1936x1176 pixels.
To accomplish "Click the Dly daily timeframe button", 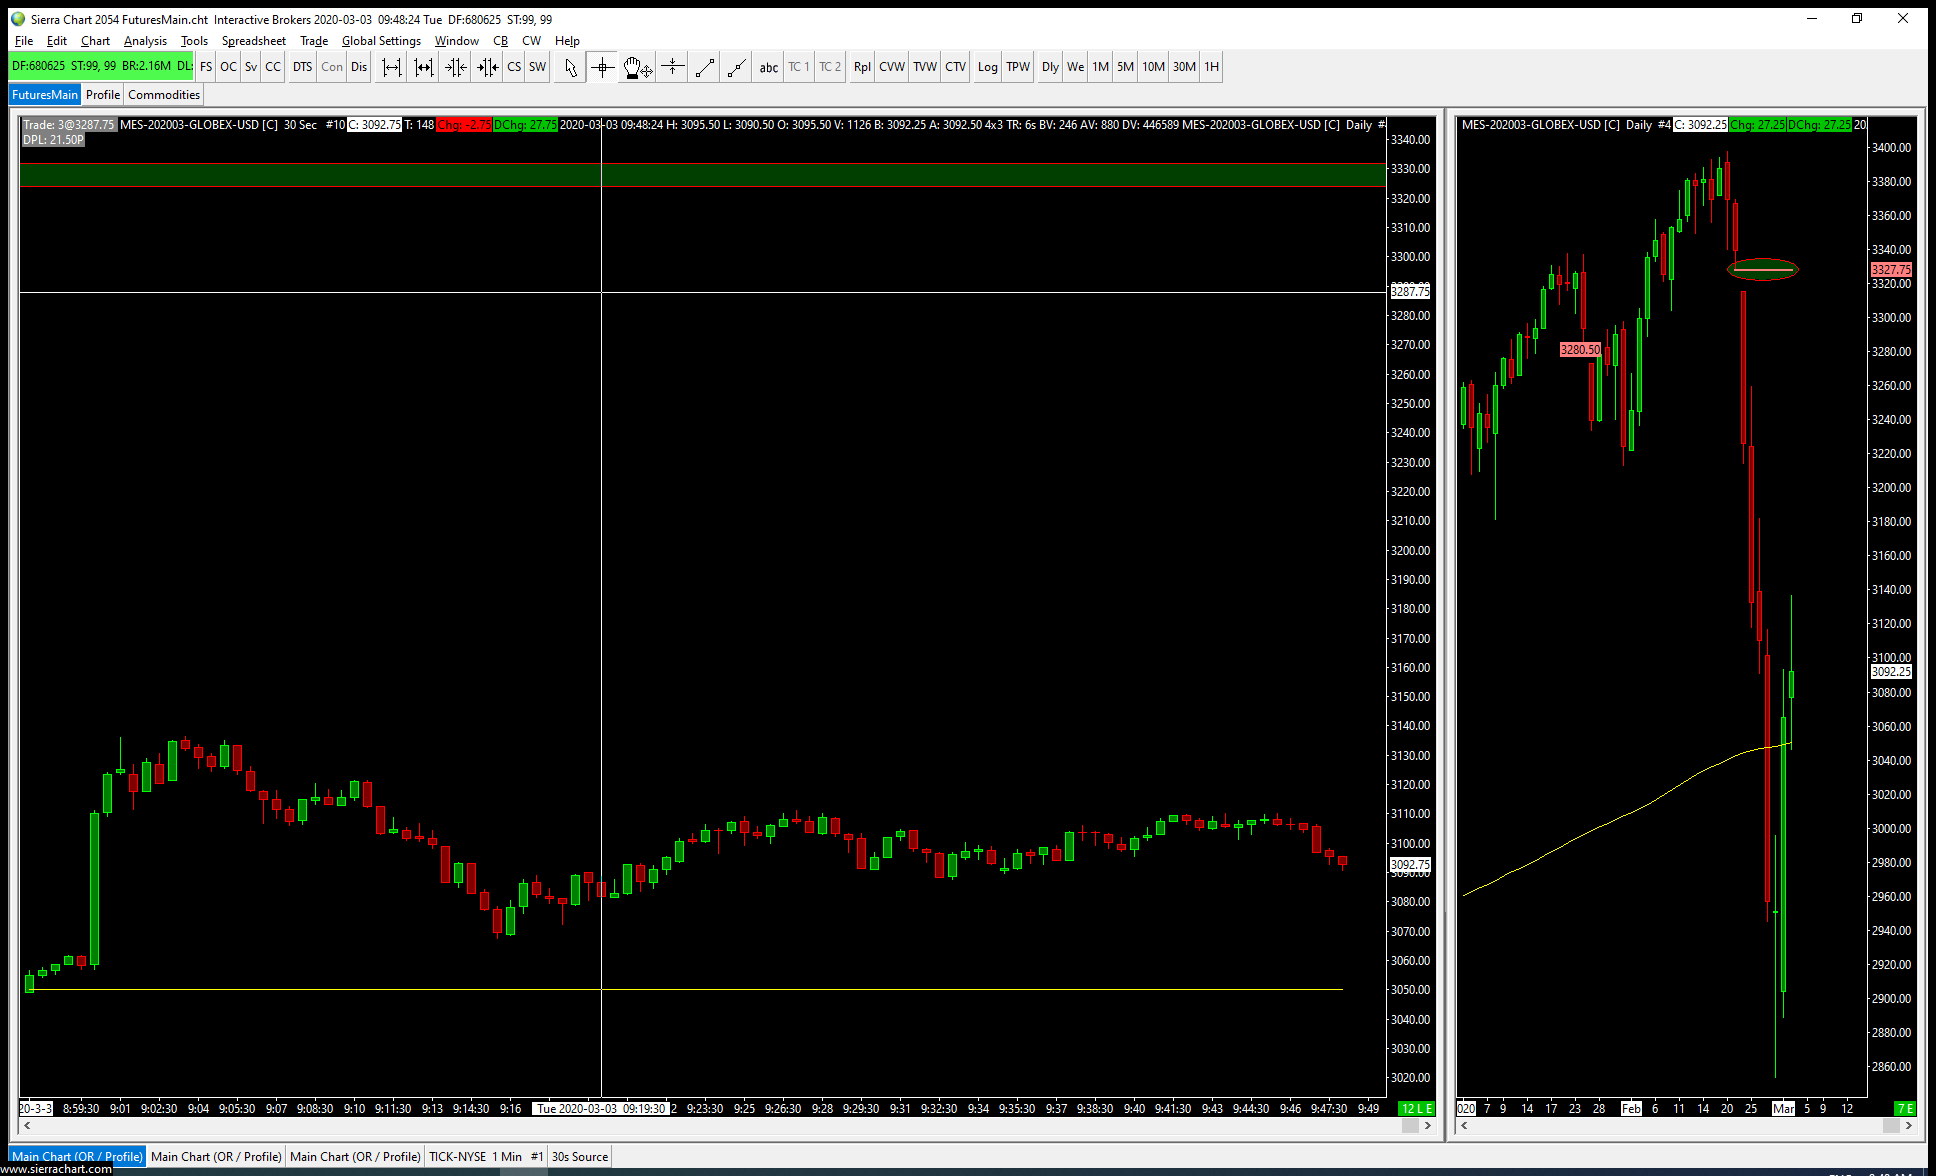I will tap(1049, 67).
